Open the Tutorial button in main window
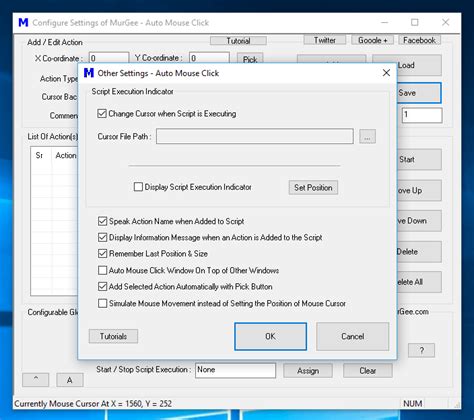This screenshot has height=420, width=474. pyautogui.click(x=238, y=41)
